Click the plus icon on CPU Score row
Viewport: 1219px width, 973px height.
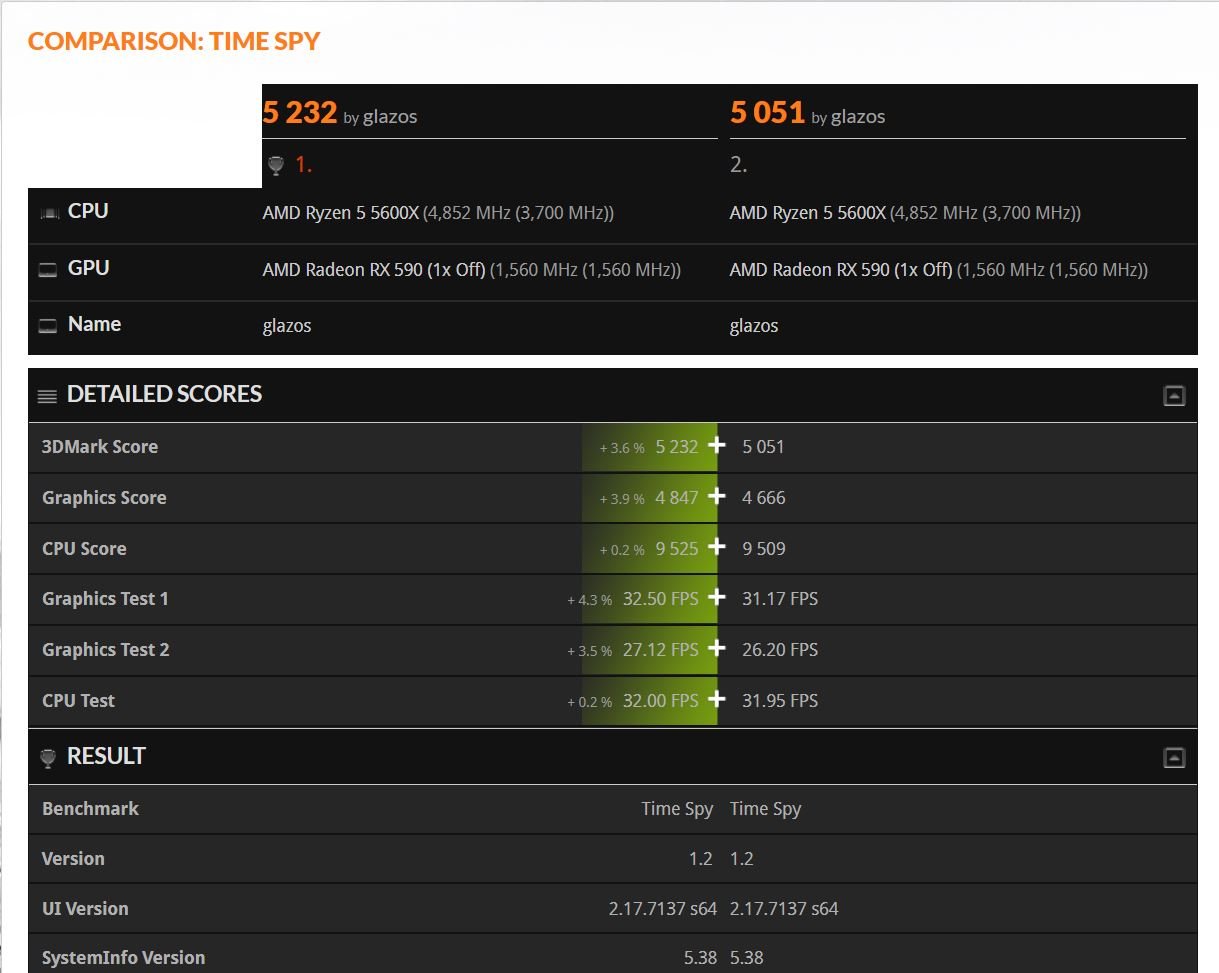[x=716, y=547]
